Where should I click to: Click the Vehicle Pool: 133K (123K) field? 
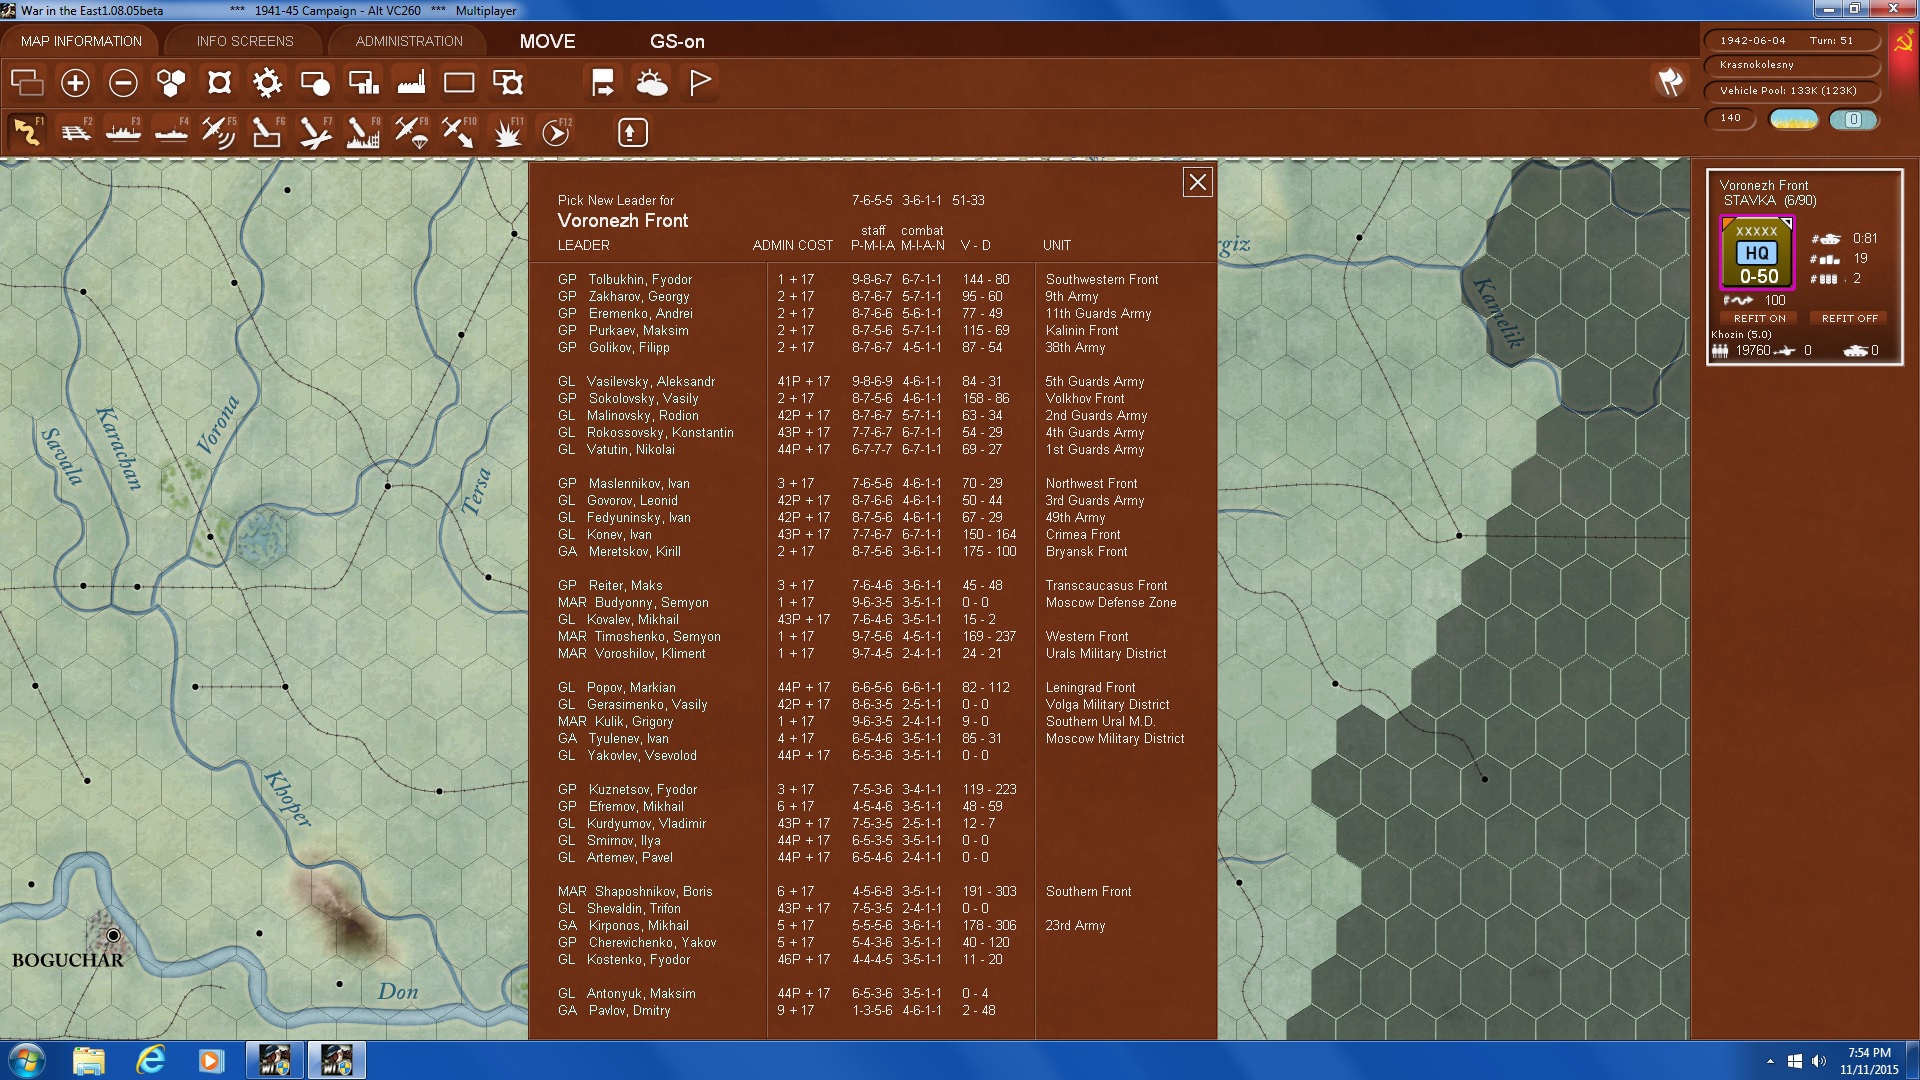coord(1791,91)
